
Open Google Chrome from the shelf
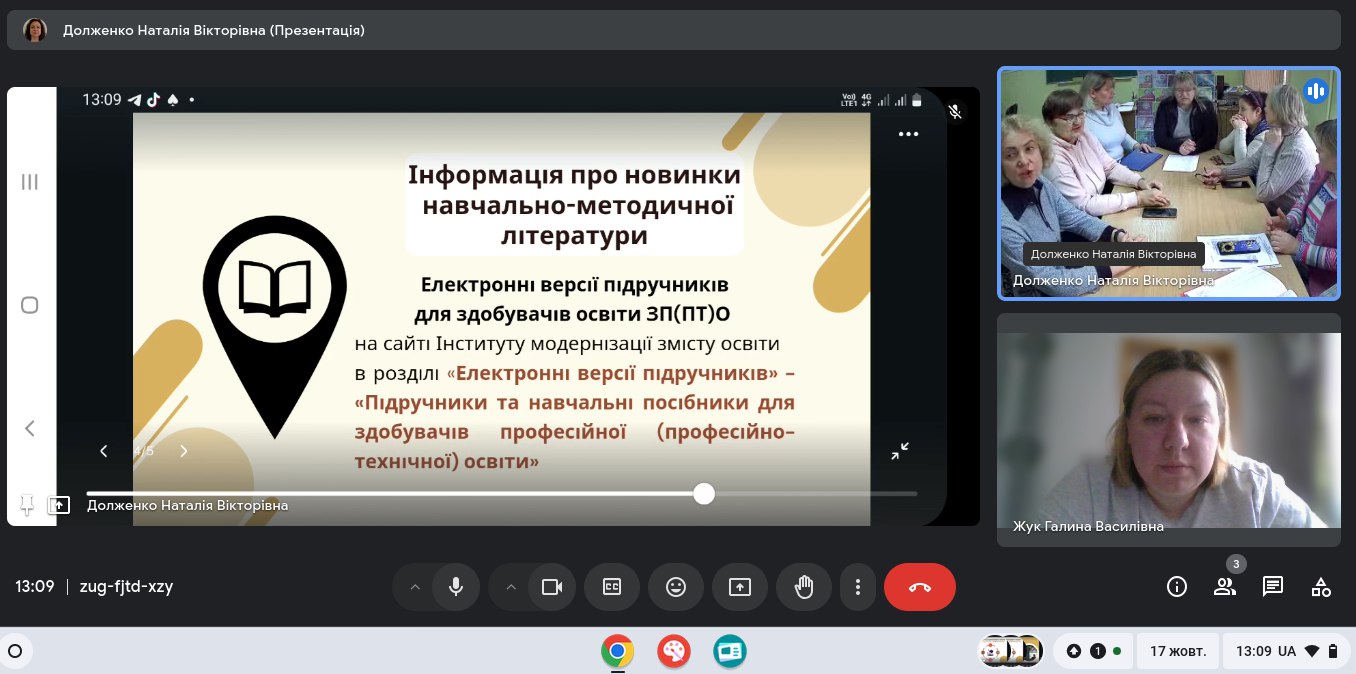tap(618, 652)
